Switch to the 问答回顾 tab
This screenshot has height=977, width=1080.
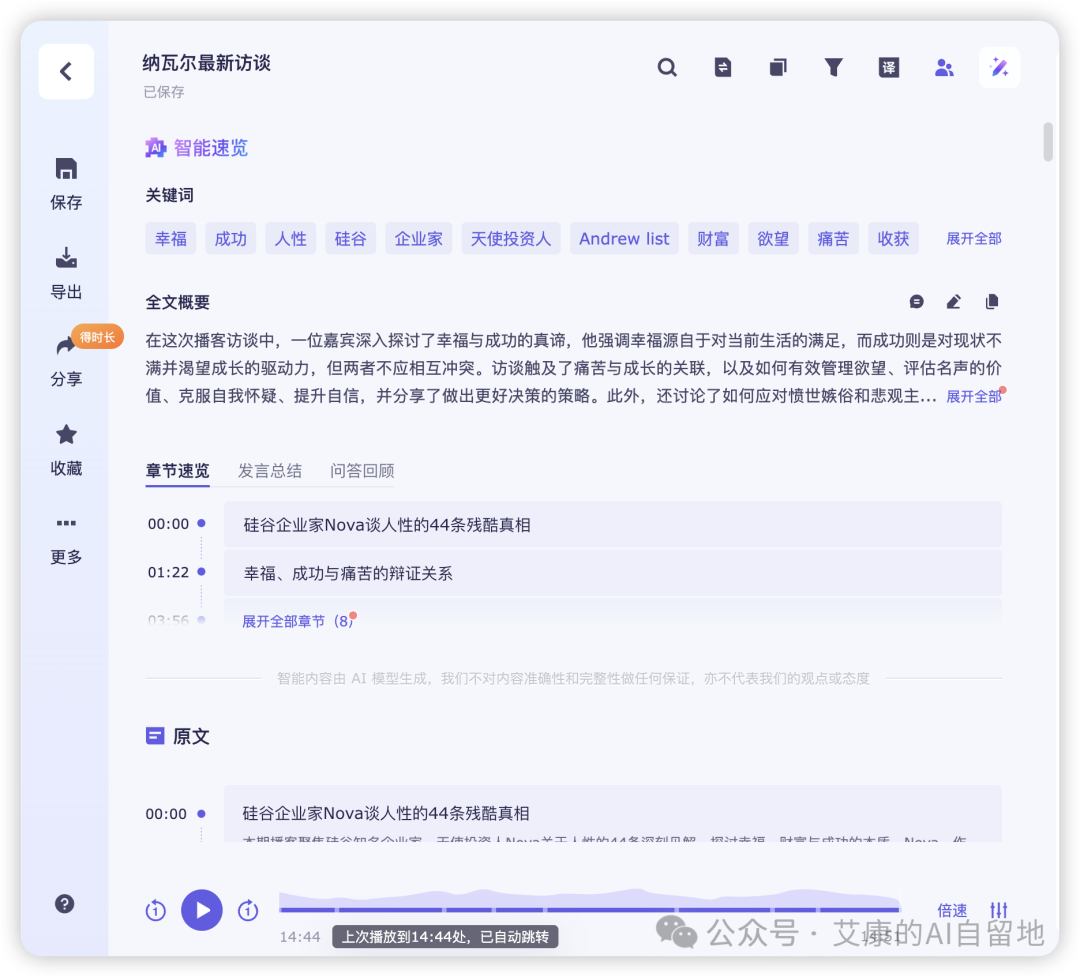coord(362,471)
